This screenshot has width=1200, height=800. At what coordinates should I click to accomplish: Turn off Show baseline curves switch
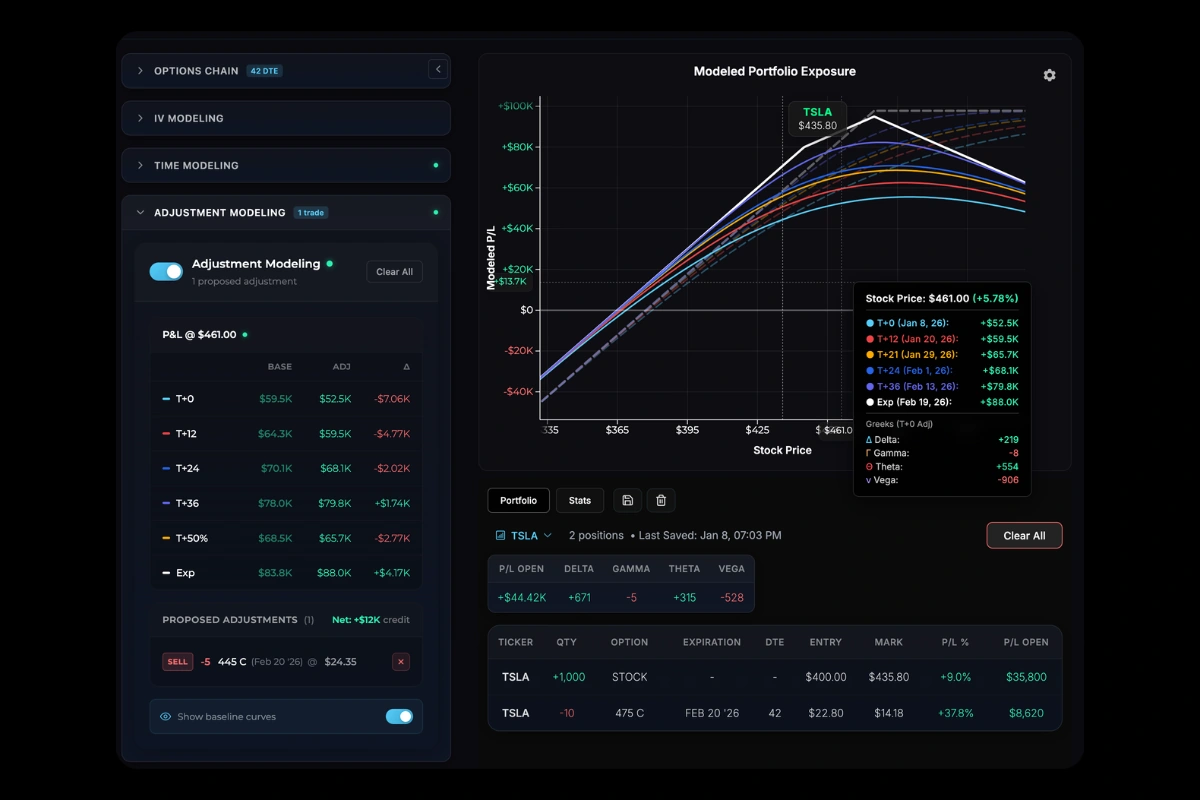(x=399, y=716)
